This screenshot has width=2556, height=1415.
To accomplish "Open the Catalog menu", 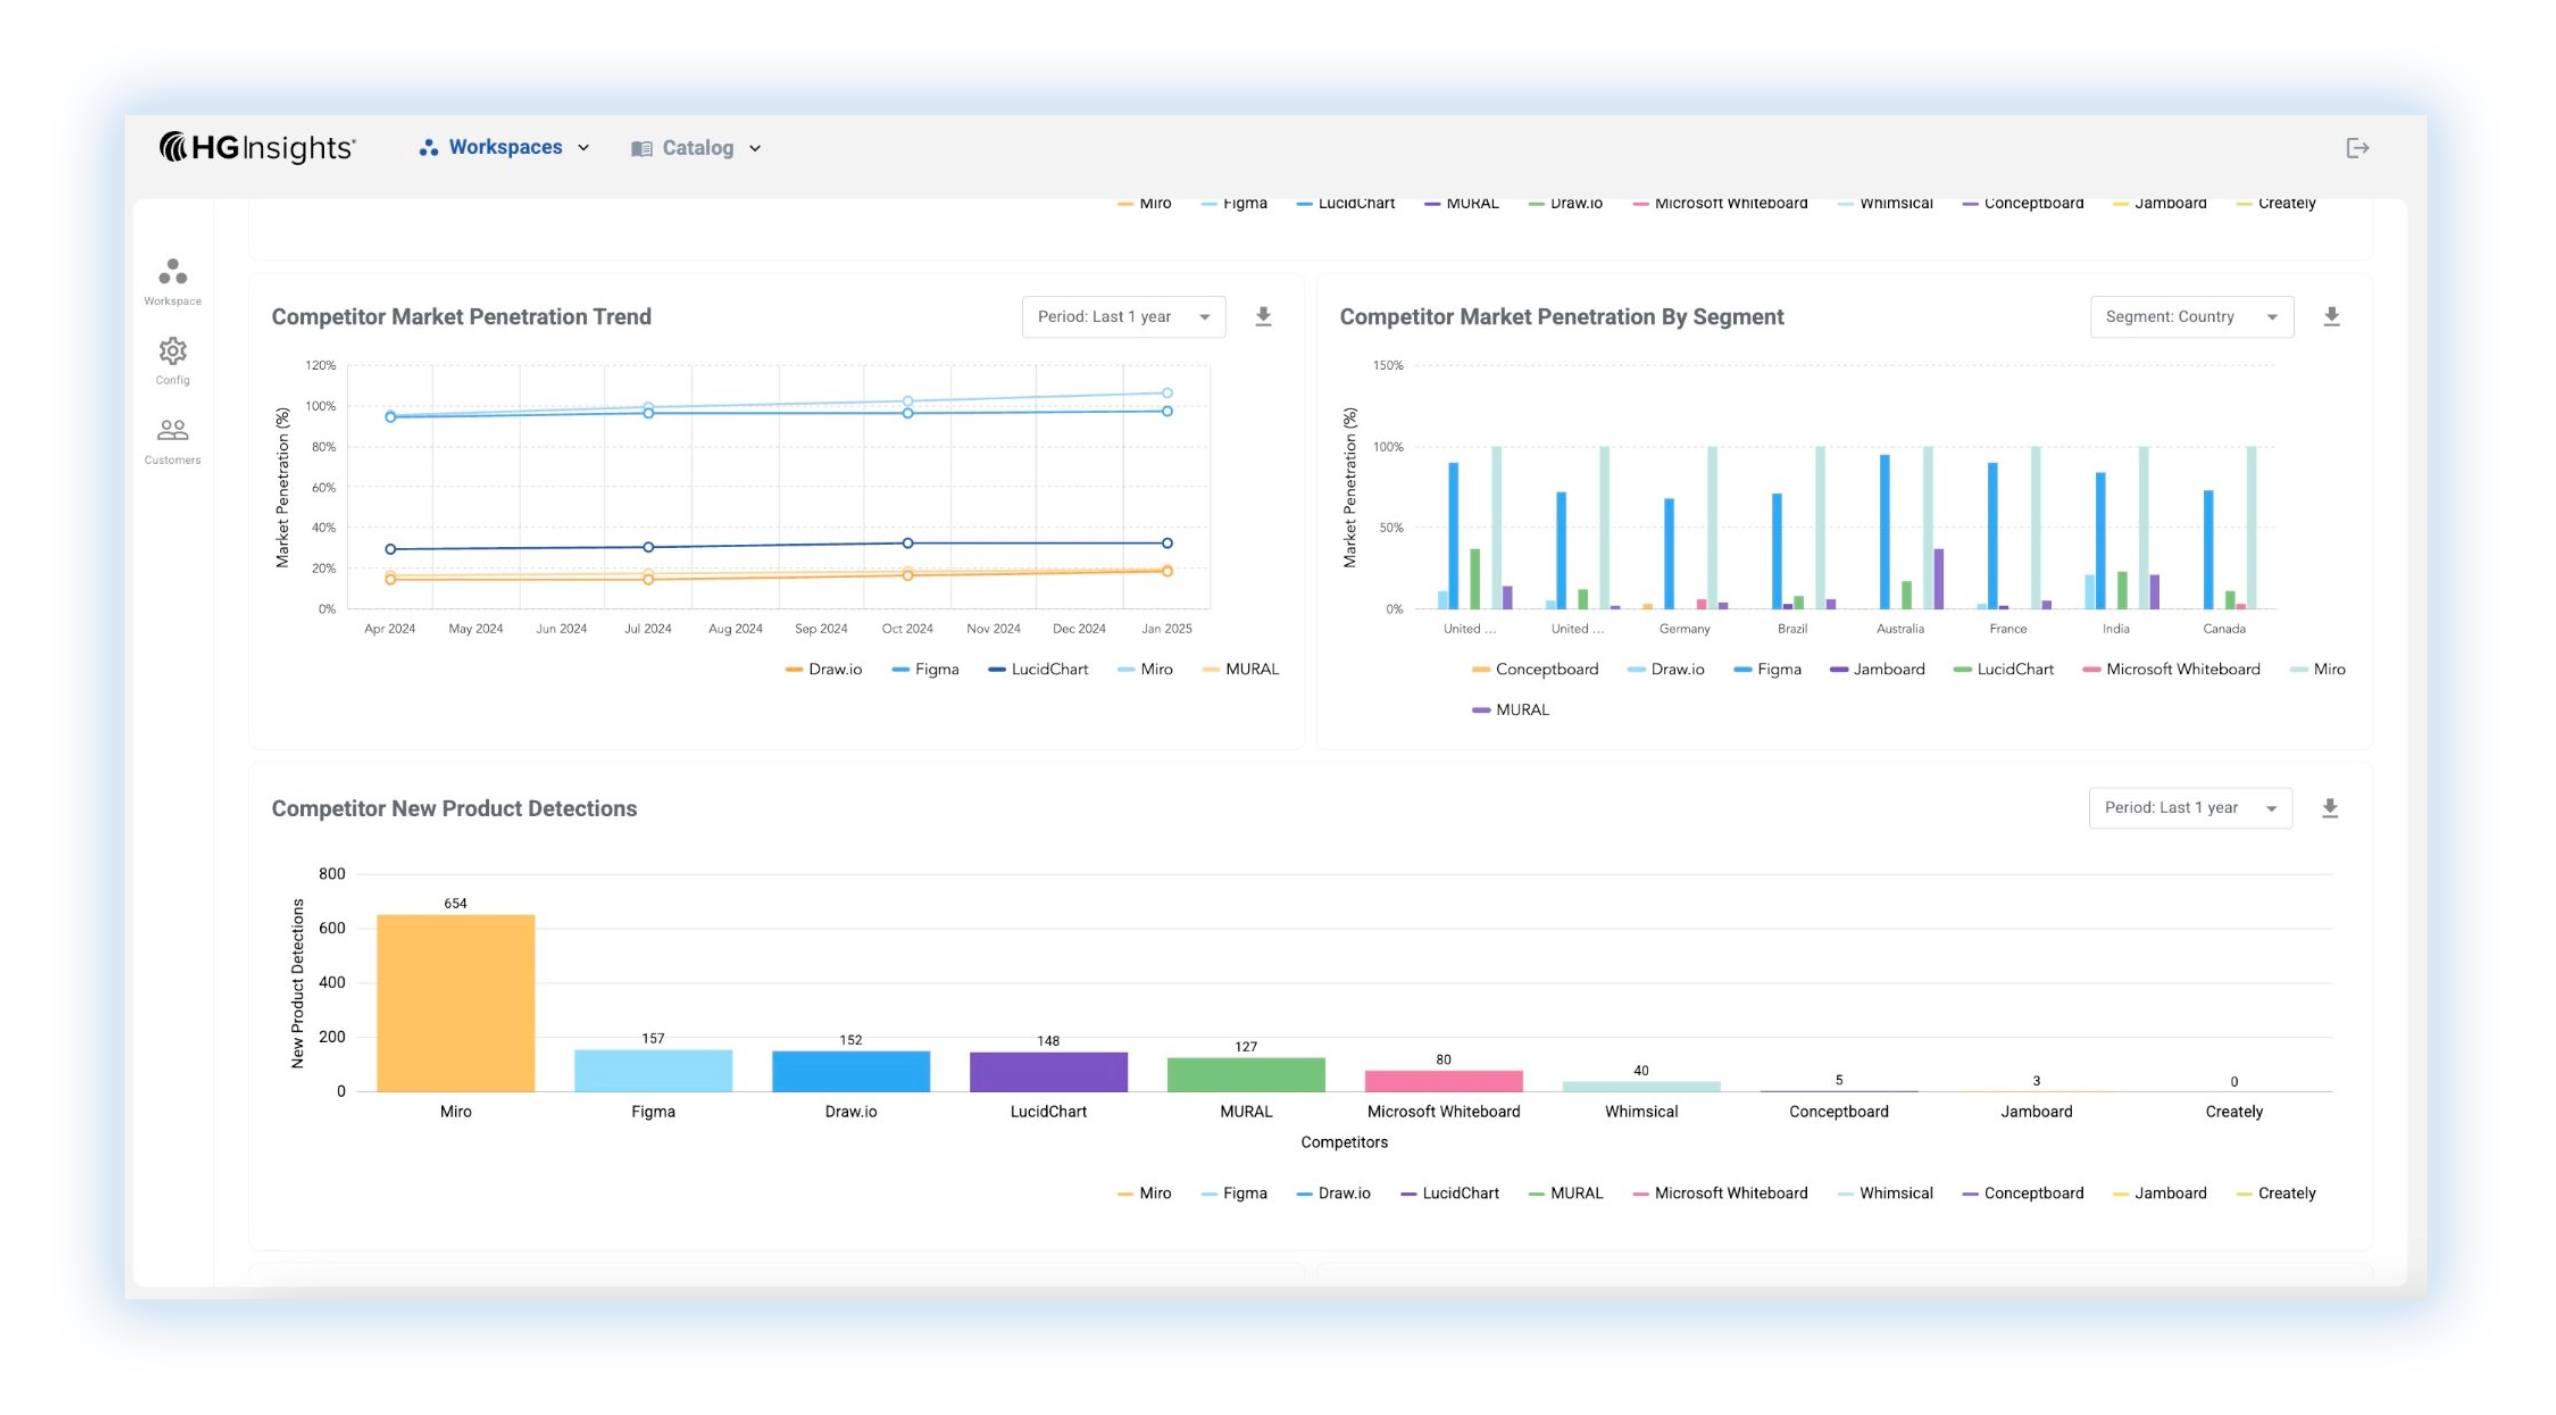I will pos(697,148).
